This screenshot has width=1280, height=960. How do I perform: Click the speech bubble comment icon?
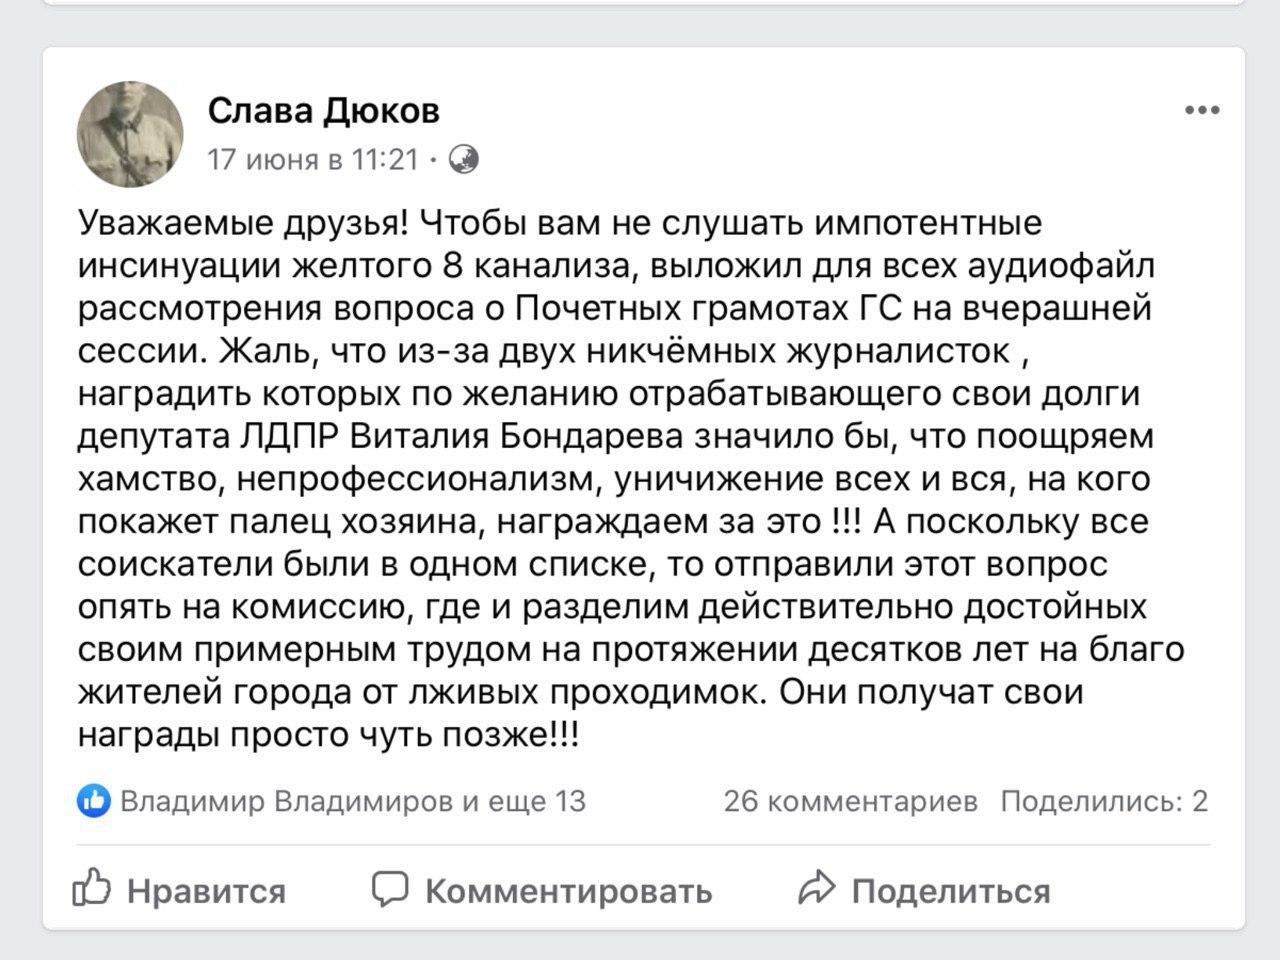click(x=389, y=888)
